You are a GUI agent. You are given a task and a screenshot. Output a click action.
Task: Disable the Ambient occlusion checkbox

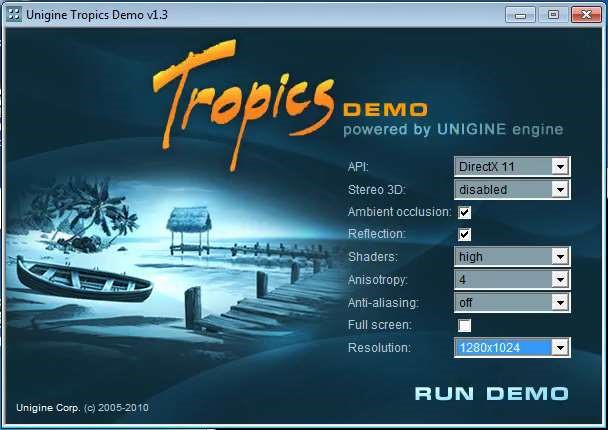[x=464, y=212]
